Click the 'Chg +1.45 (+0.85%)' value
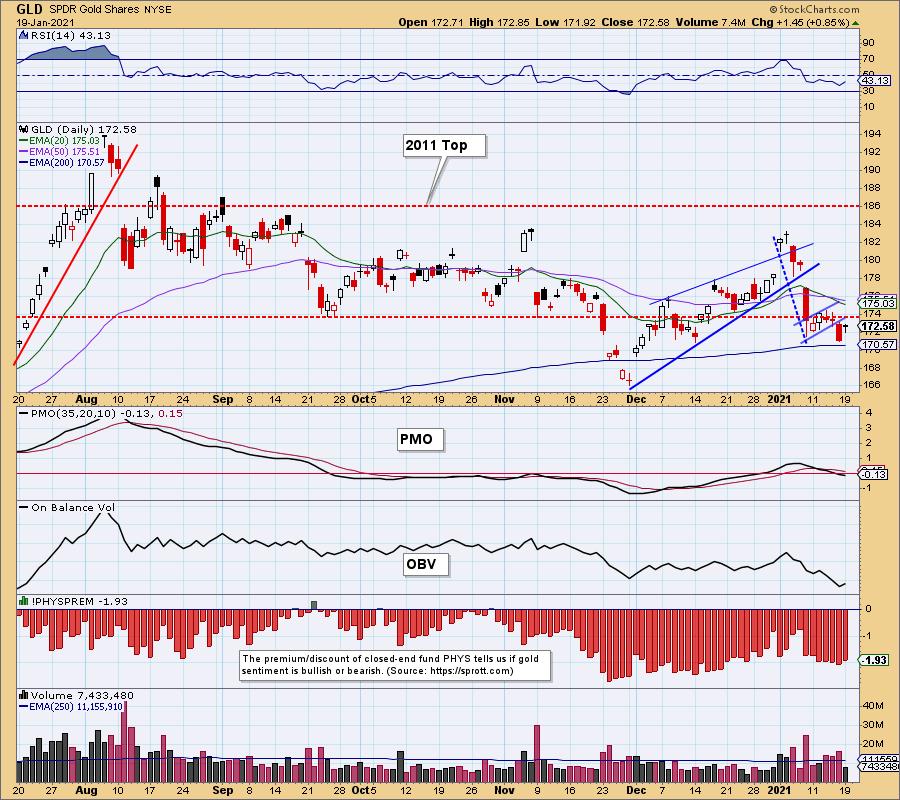 click(800, 22)
